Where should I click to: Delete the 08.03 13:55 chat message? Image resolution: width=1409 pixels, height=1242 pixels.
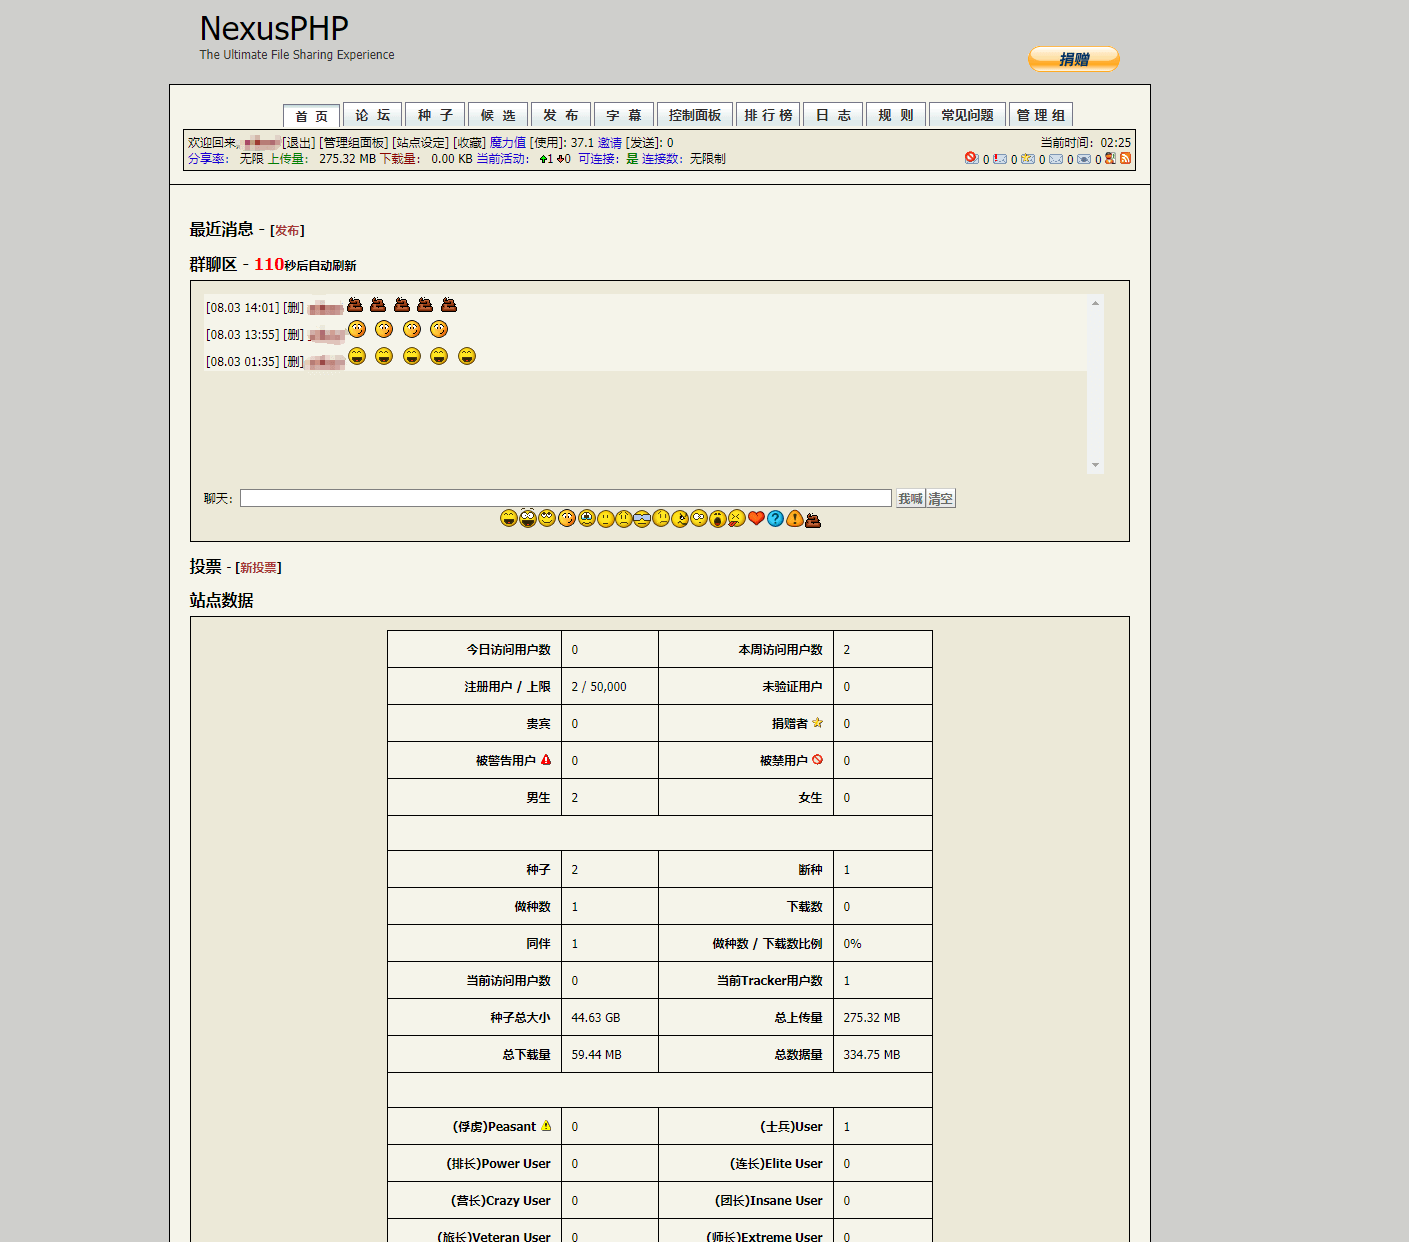click(294, 335)
